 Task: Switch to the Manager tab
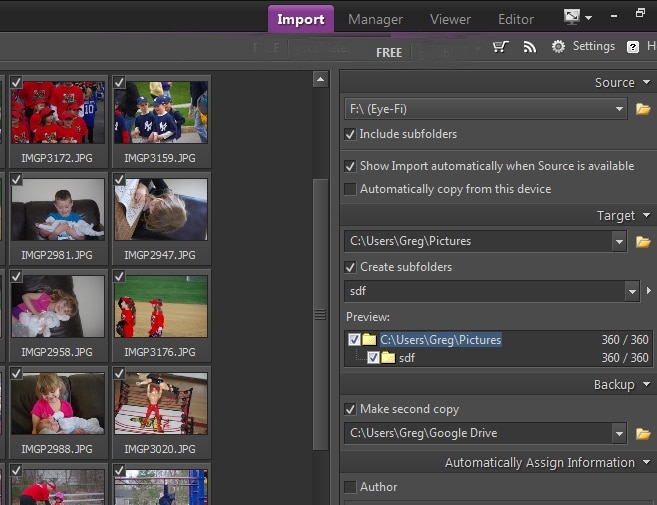(x=375, y=19)
